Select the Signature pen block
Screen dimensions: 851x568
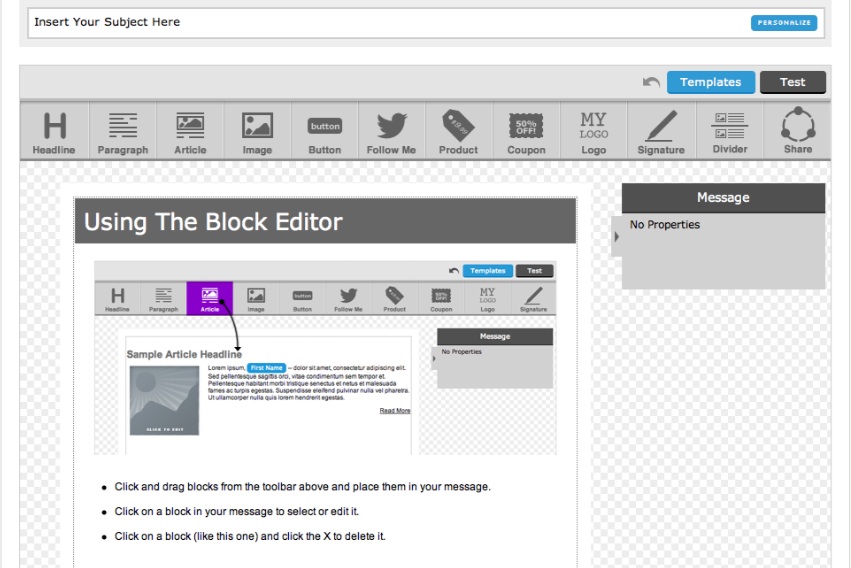pyautogui.click(x=661, y=132)
